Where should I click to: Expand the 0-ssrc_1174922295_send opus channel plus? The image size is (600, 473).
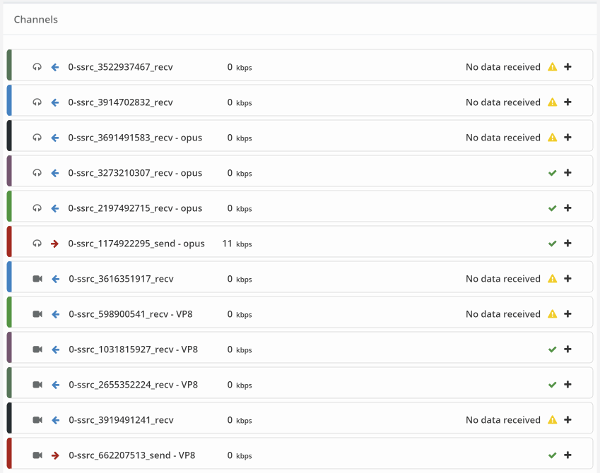coord(568,243)
